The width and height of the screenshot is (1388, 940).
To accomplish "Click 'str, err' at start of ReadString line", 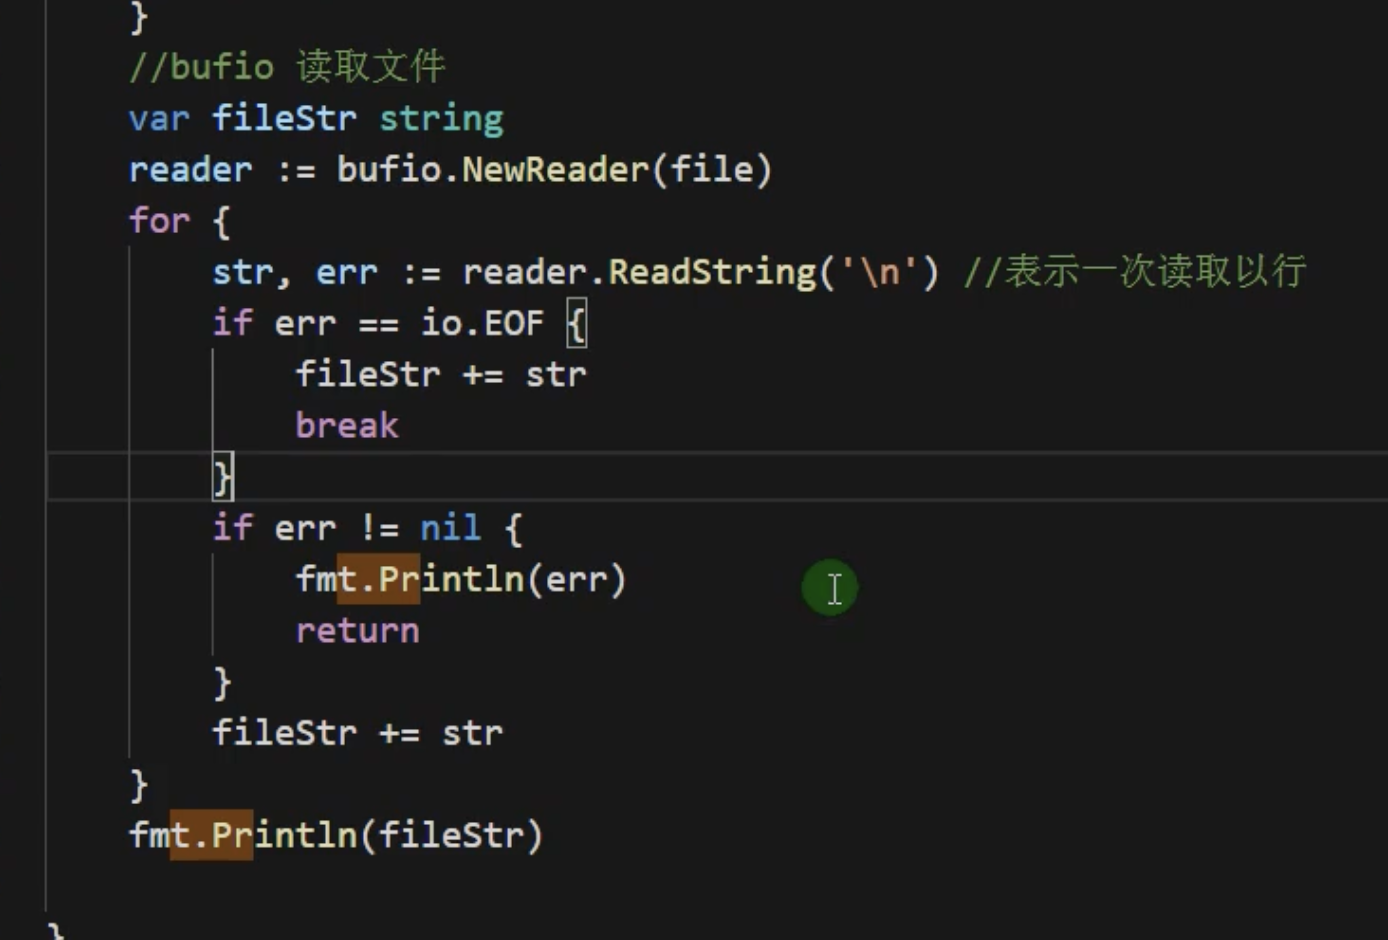I will coord(295,273).
